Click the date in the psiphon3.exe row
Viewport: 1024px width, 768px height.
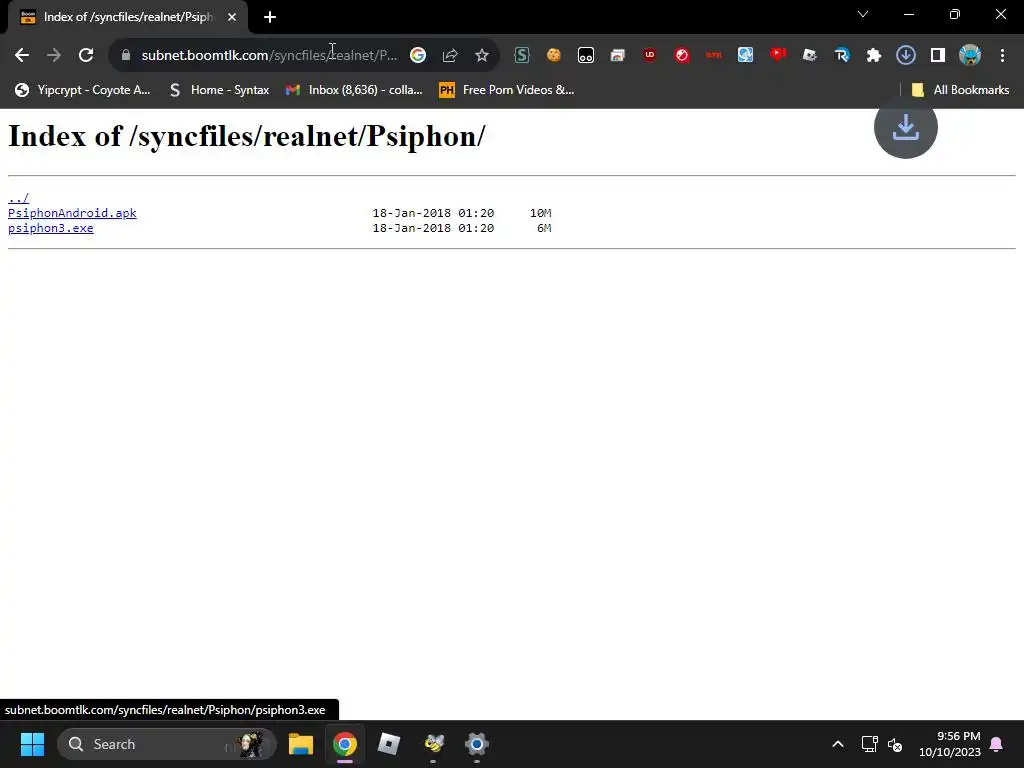(x=433, y=228)
